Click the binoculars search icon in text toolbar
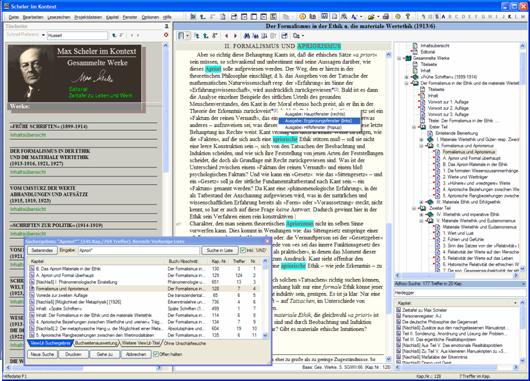 (247, 35)
